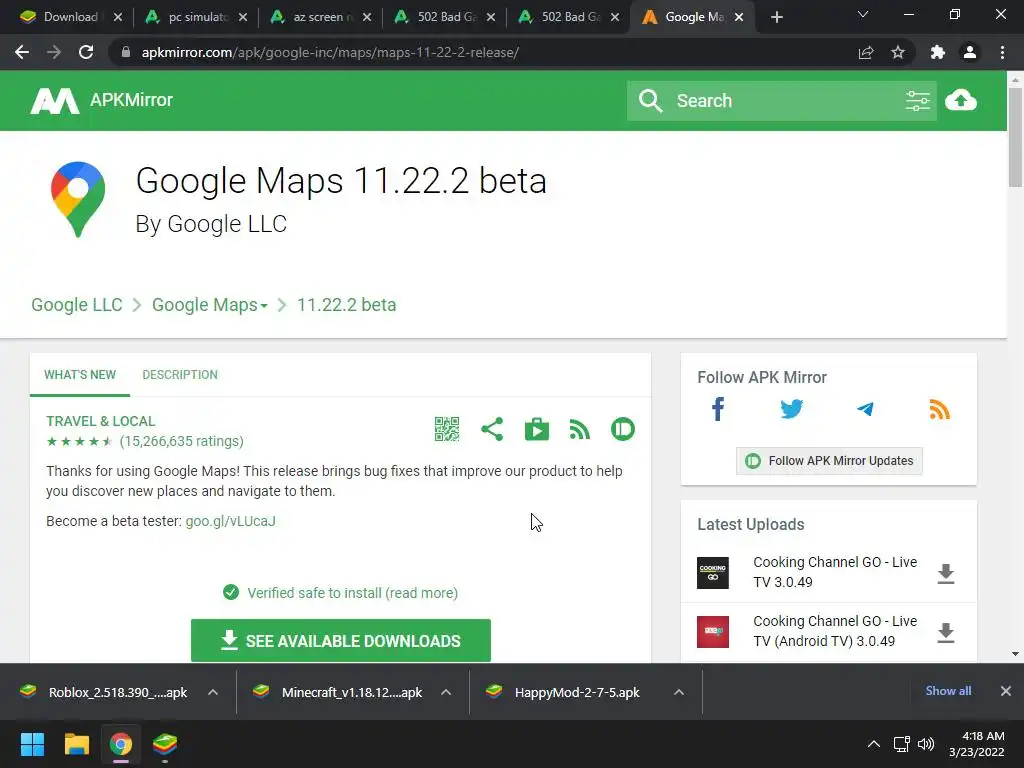
Task: Open the green RSS feed icon for this app
Action: point(580,429)
